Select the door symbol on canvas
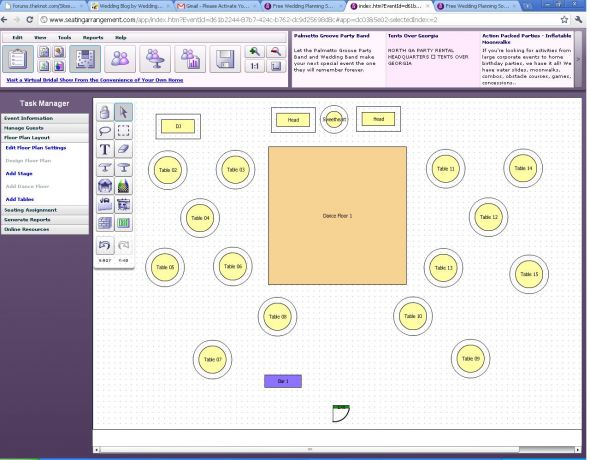The image size is (590, 460). (341, 413)
